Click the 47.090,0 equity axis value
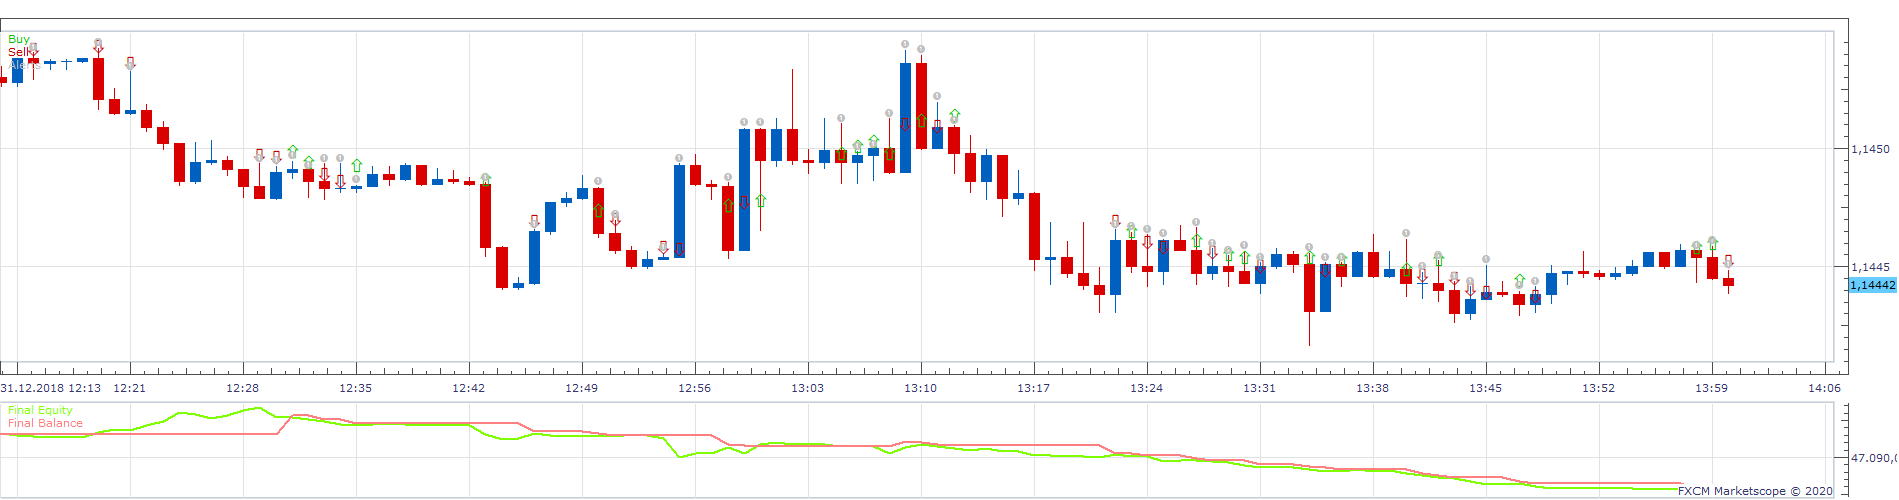This screenshot has height=500, width=1899. 1874,458
